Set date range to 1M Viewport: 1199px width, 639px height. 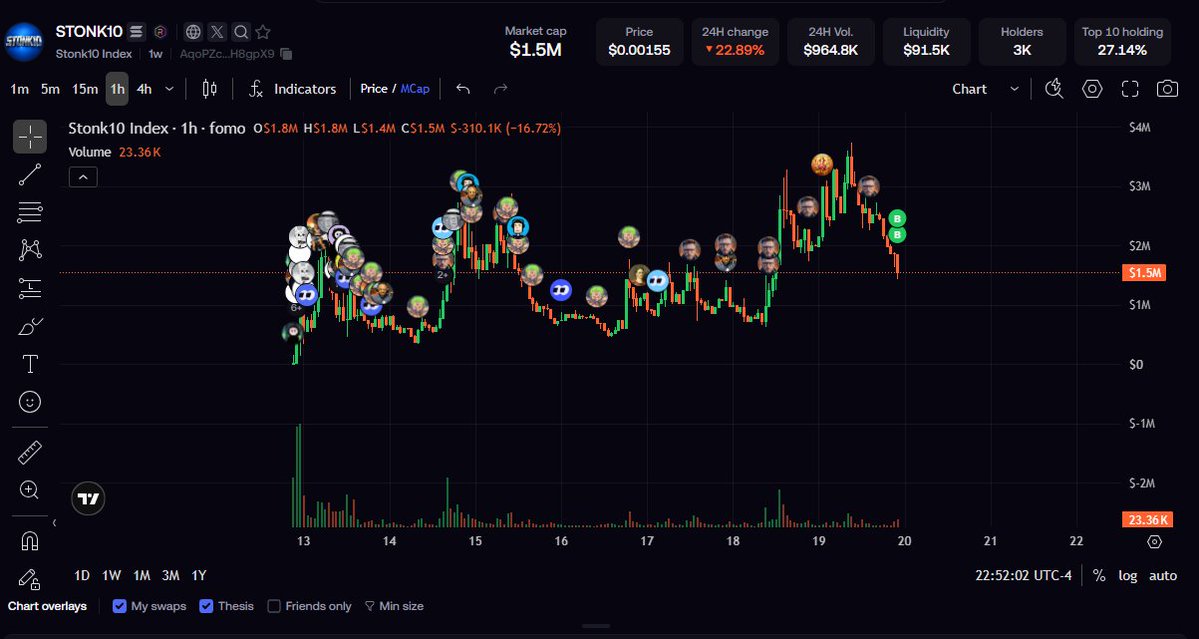point(141,576)
